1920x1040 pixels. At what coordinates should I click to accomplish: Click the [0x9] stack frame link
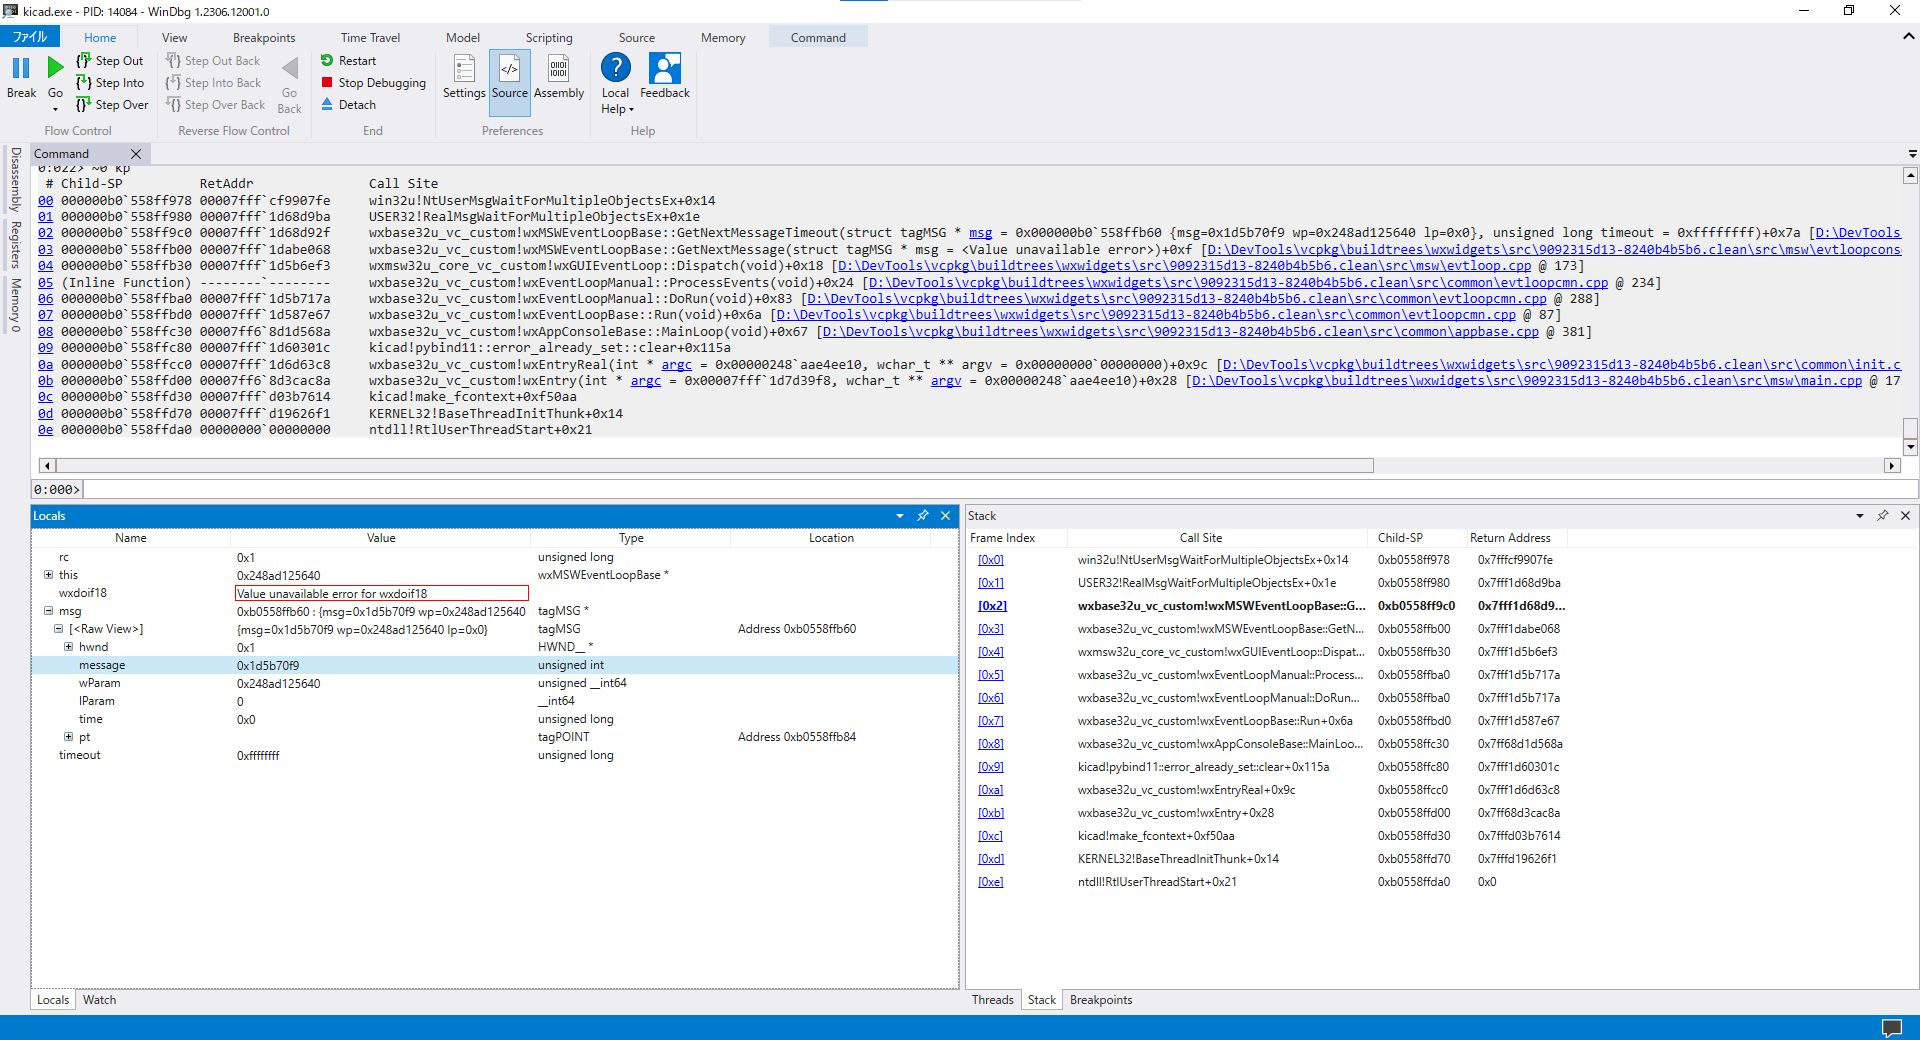click(990, 767)
